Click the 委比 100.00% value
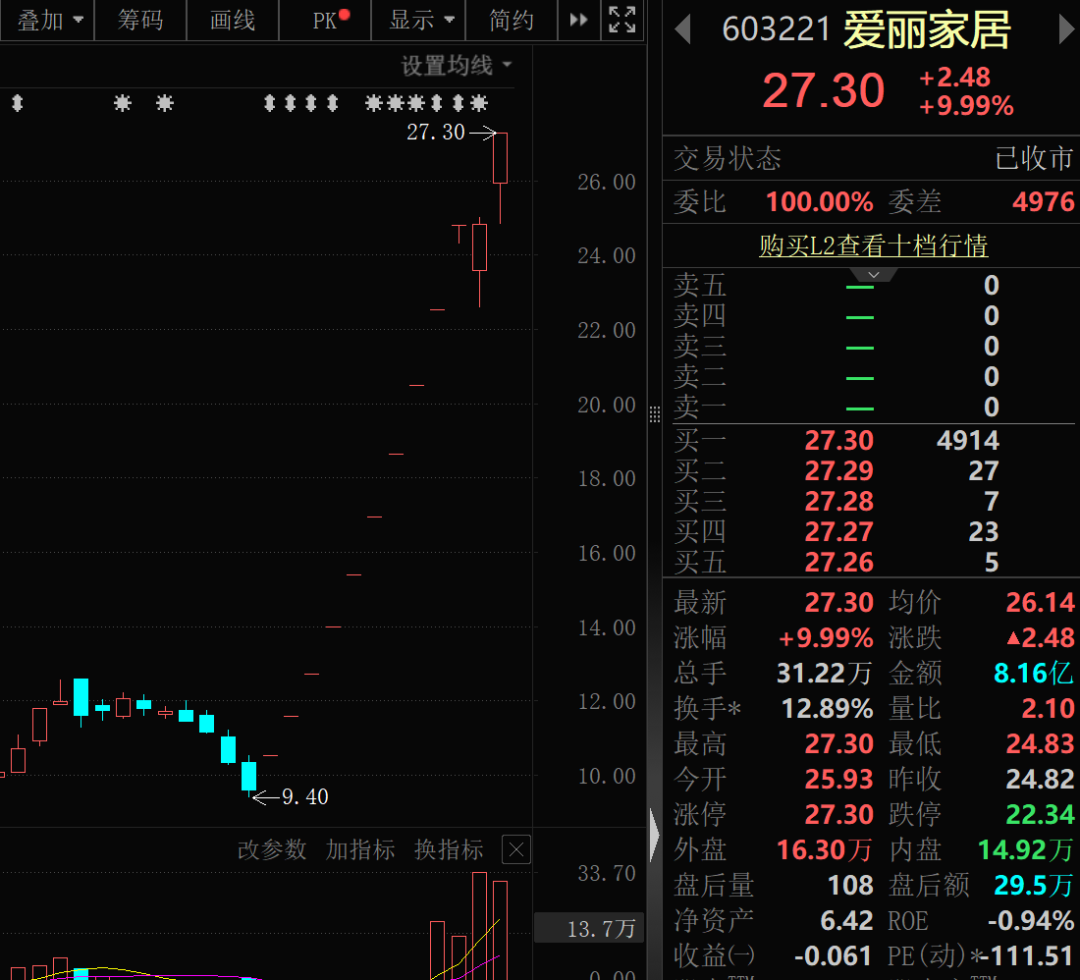This screenshot has width=1080, height=980. point(820,202)
